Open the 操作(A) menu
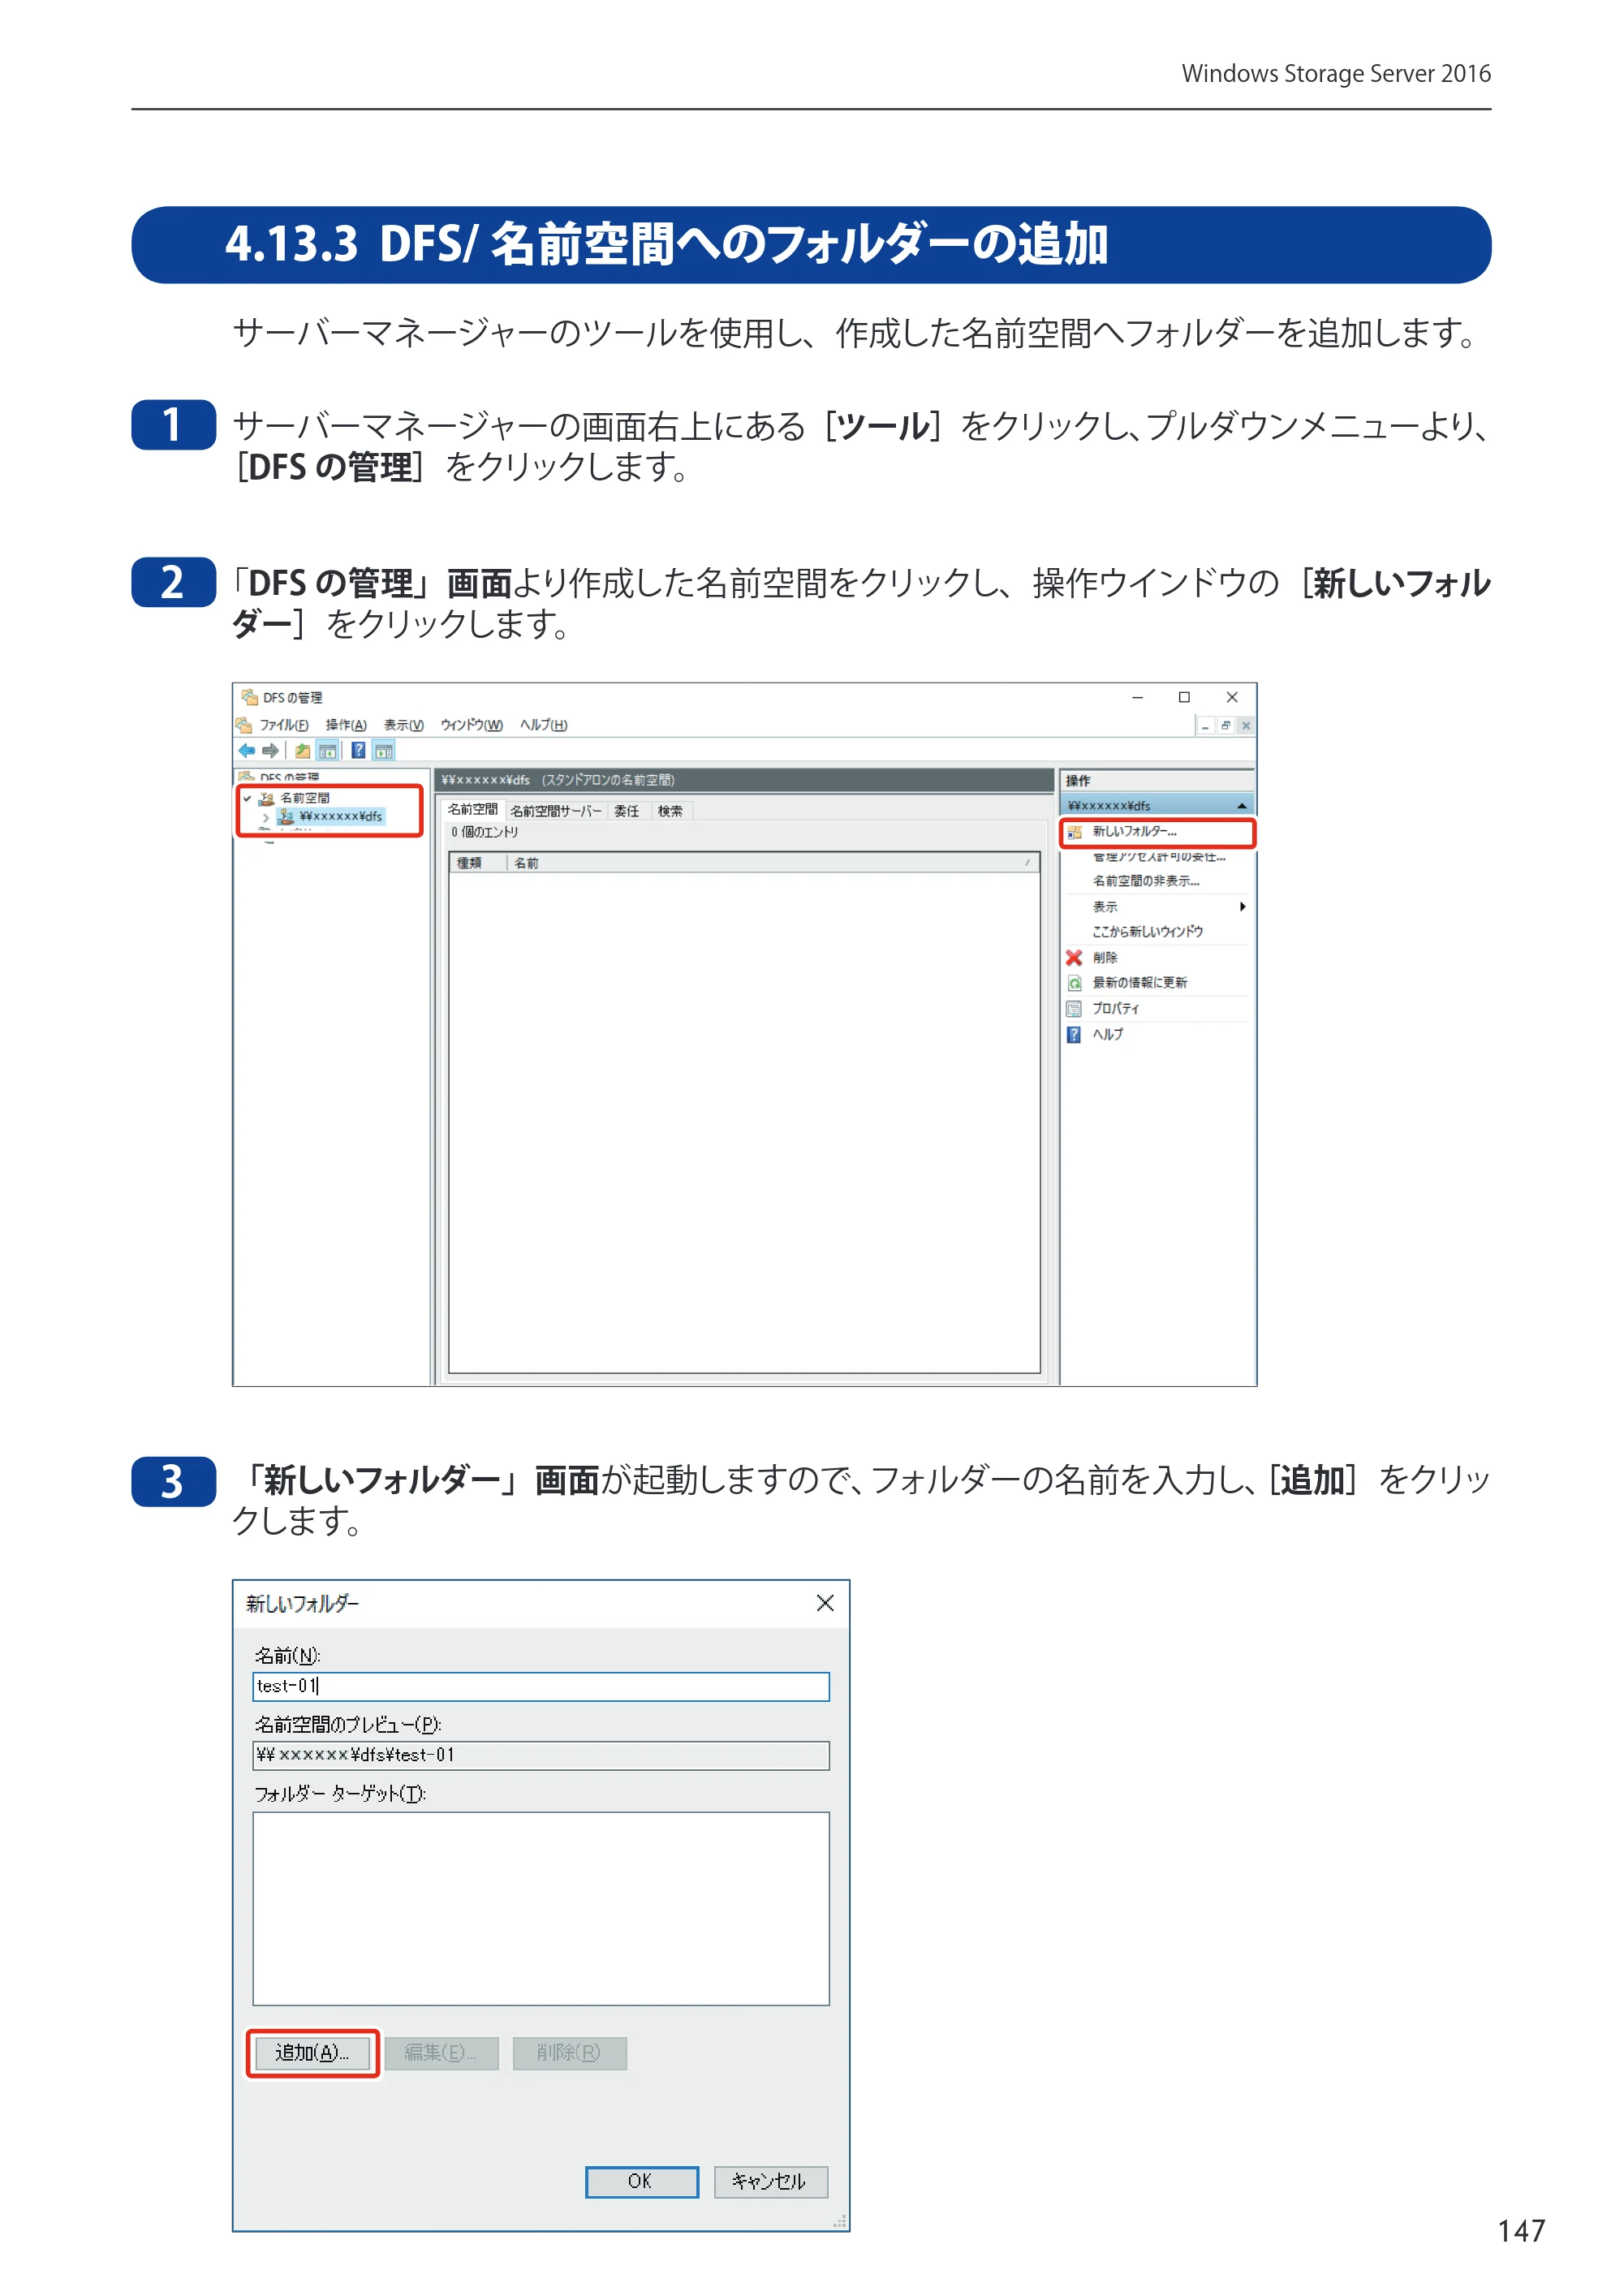The height and width of the screenshot is (2296, 1624). (x=346, y=725)
